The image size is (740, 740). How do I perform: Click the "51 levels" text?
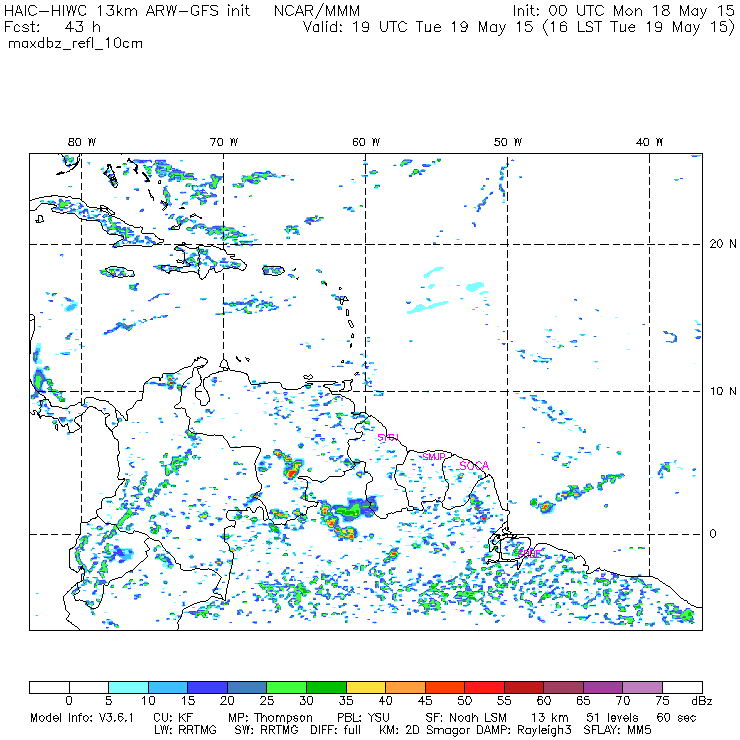pos(612,718)
